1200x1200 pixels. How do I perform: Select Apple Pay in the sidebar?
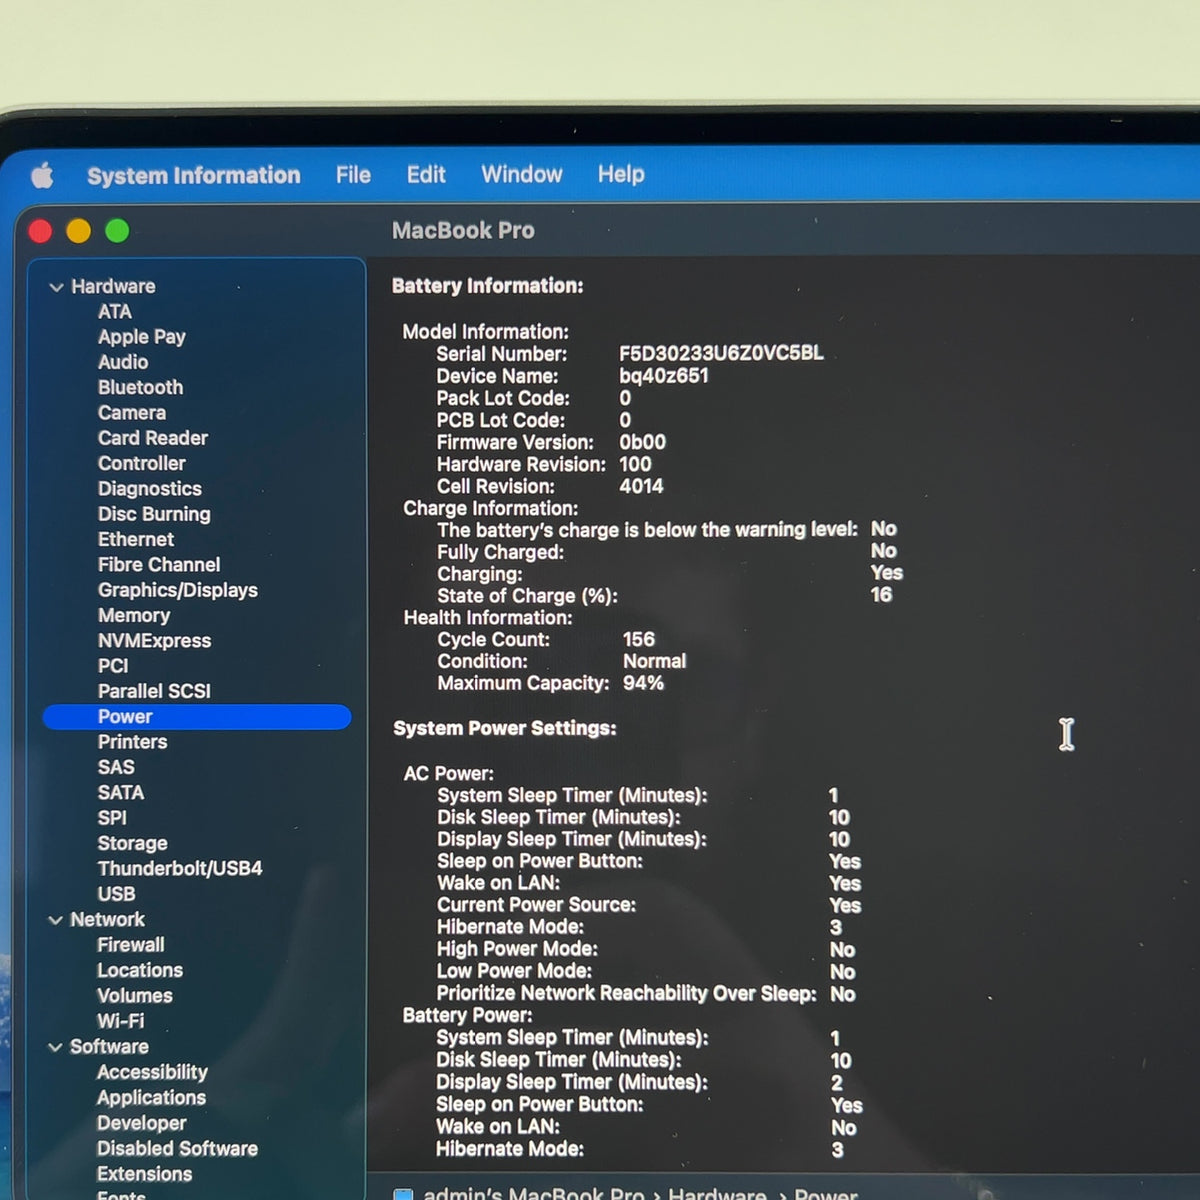(142, 337)
